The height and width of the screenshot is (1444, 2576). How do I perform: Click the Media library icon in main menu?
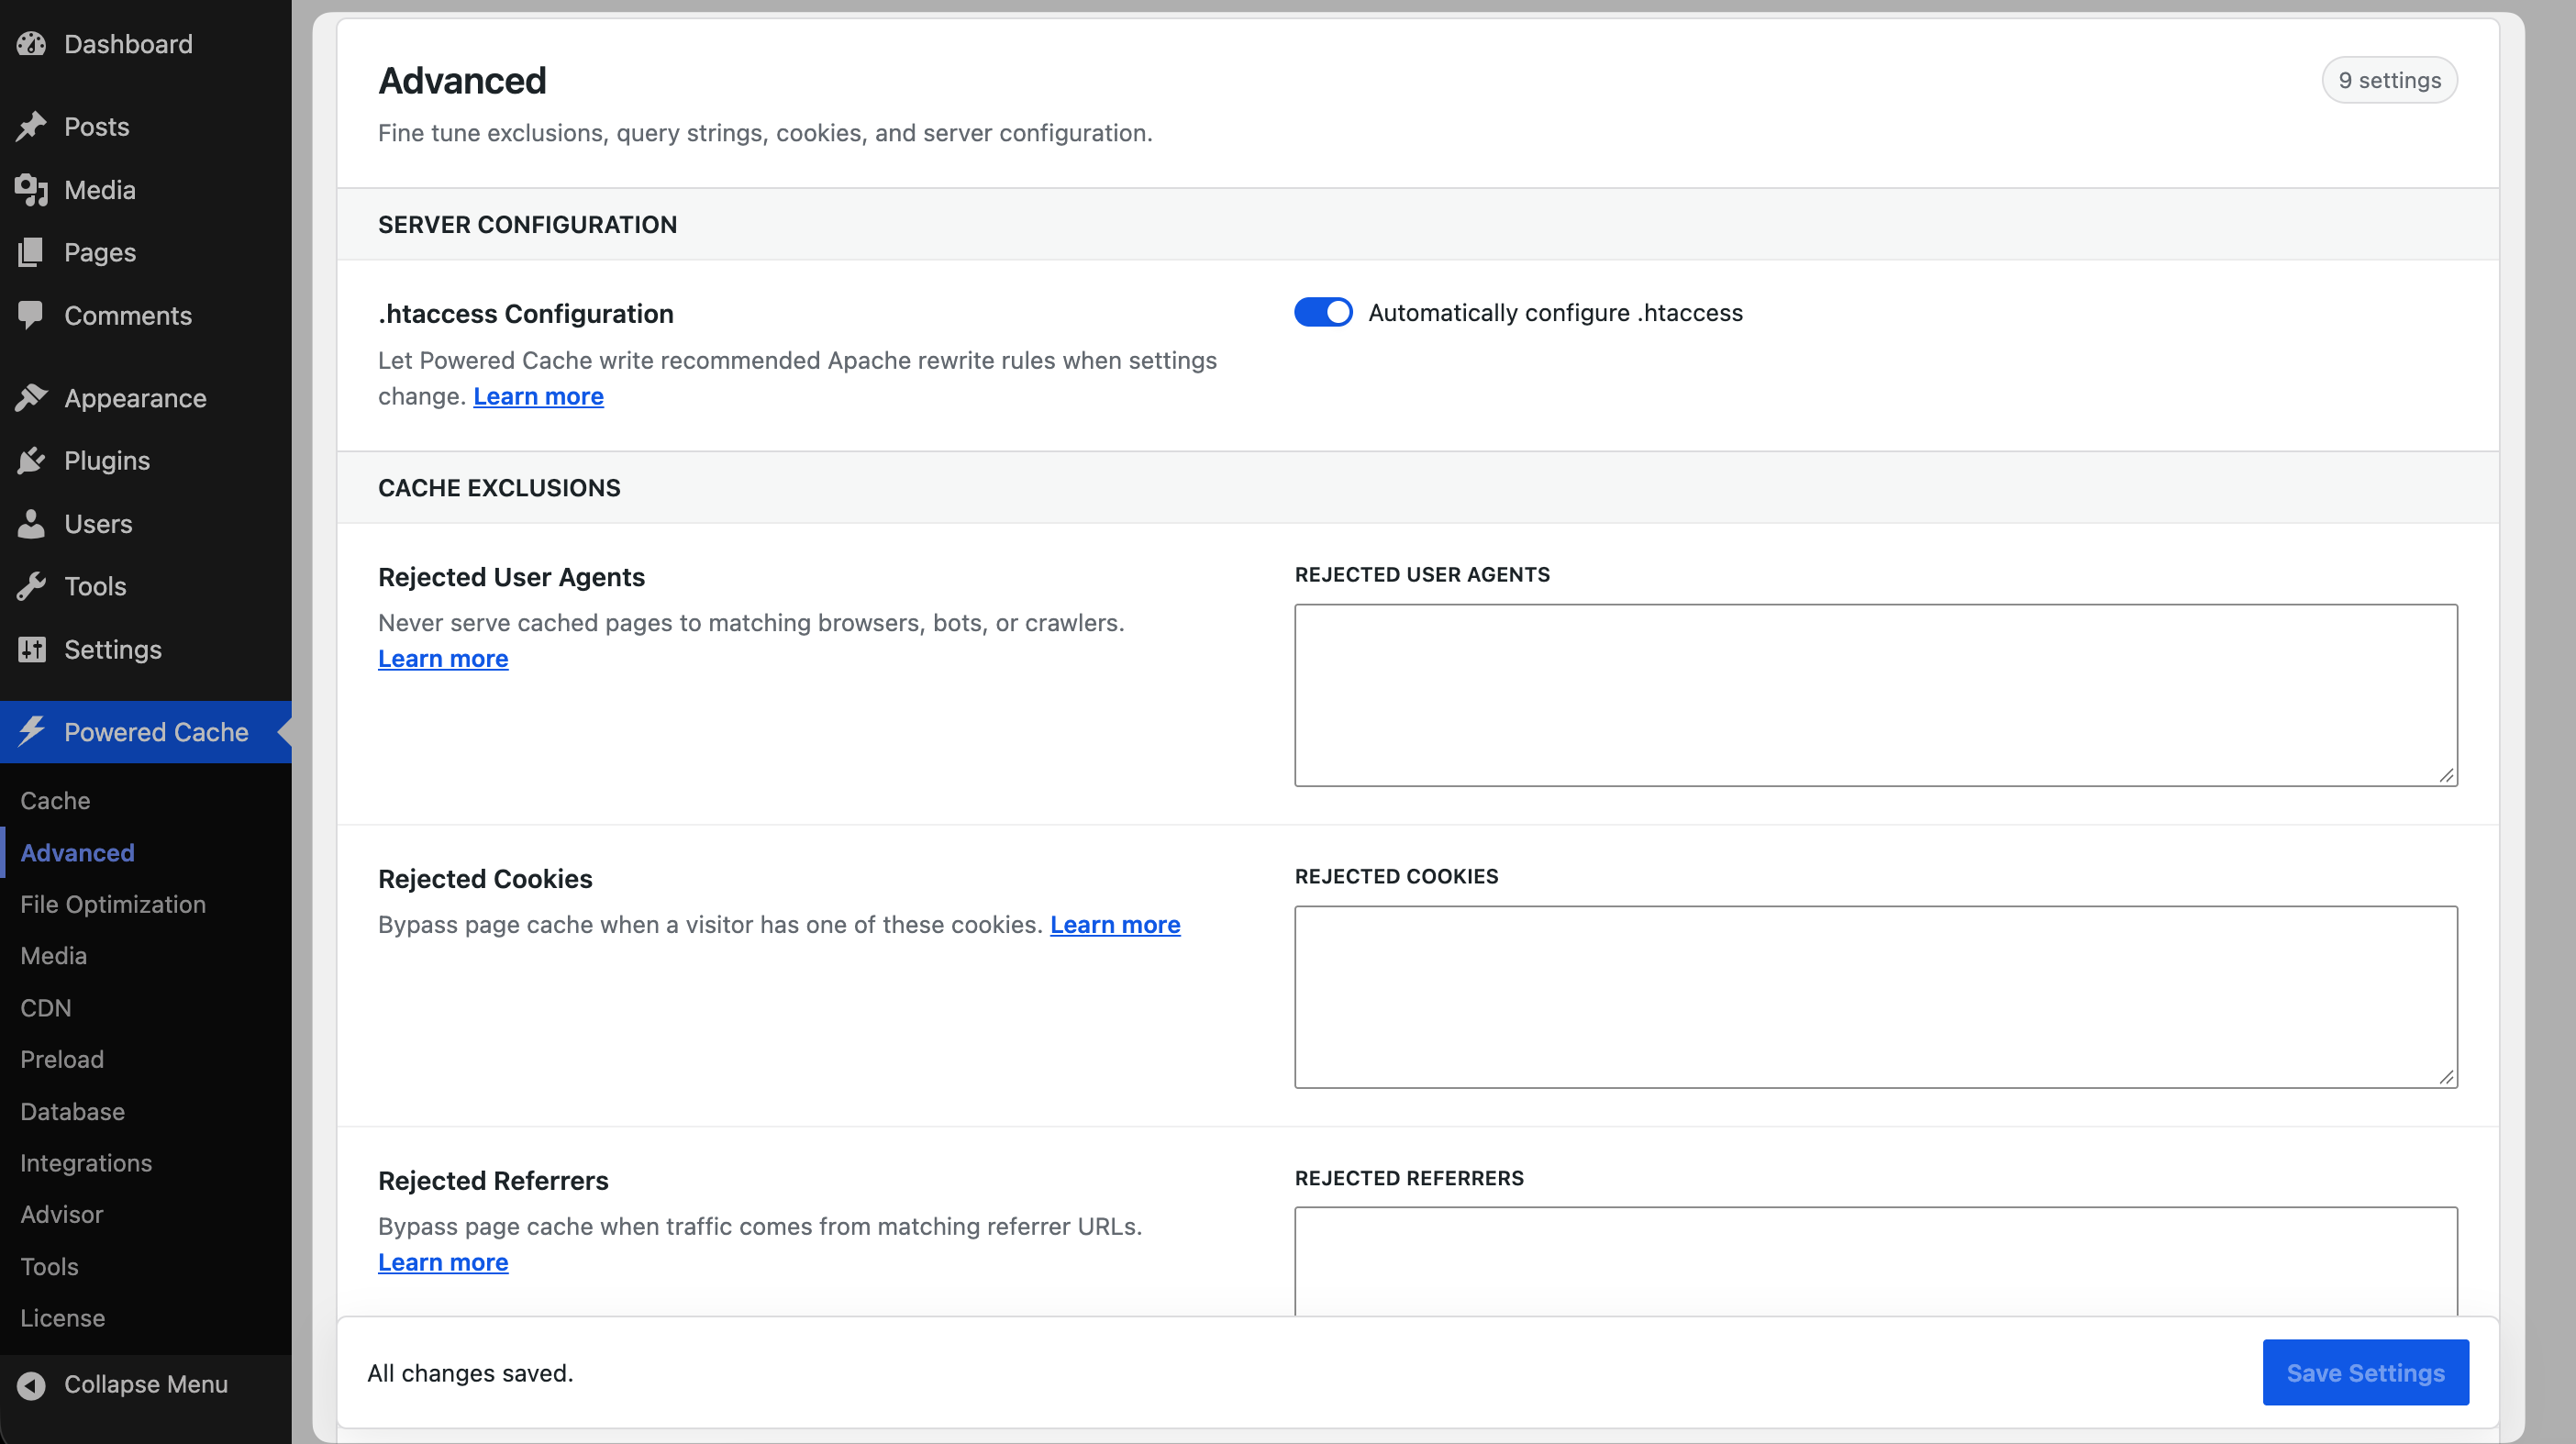(x=31, y=189)
